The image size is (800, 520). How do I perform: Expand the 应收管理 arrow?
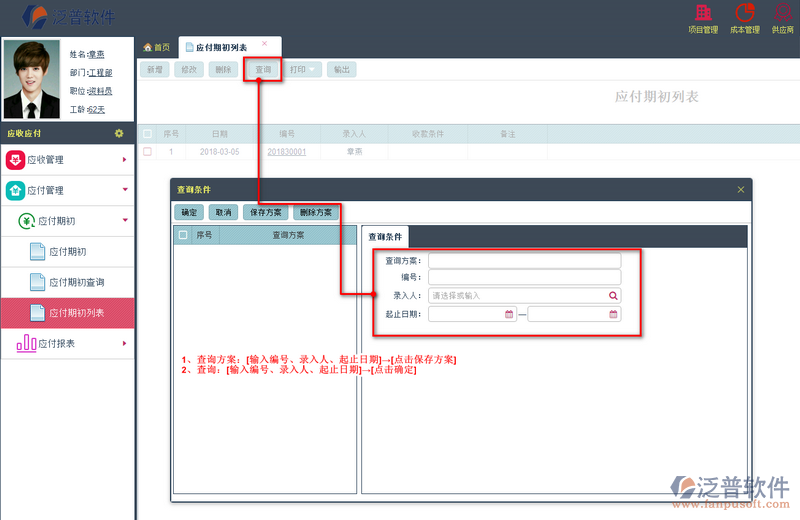(124, 160)
